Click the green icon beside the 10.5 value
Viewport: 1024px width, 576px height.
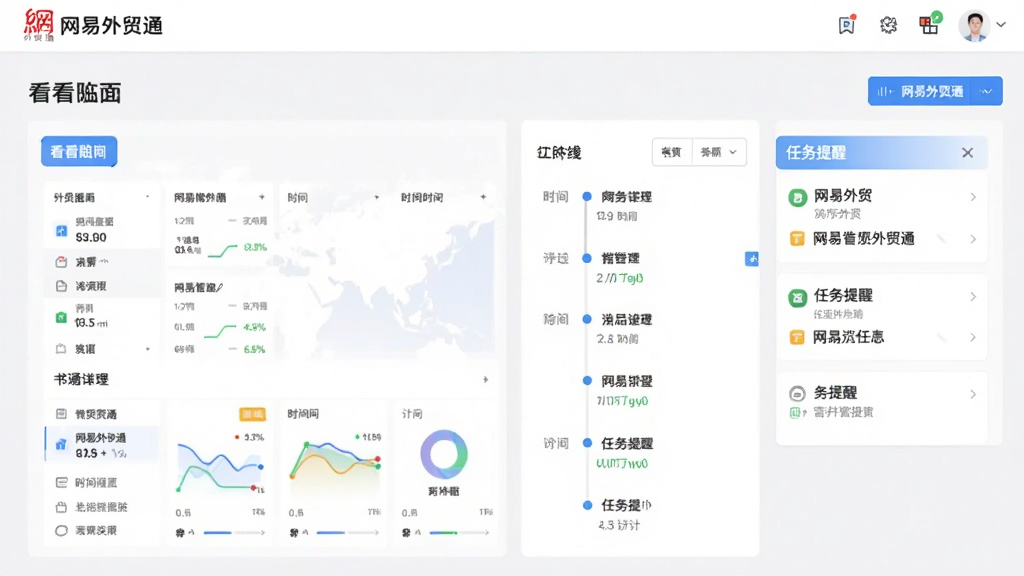tap(61, 317)
